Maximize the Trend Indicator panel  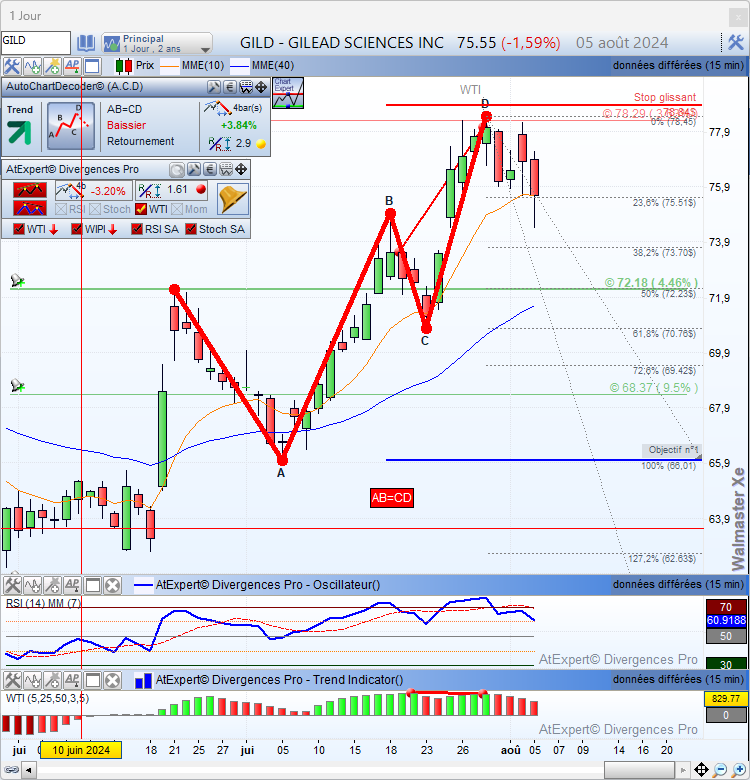[93, 681]
